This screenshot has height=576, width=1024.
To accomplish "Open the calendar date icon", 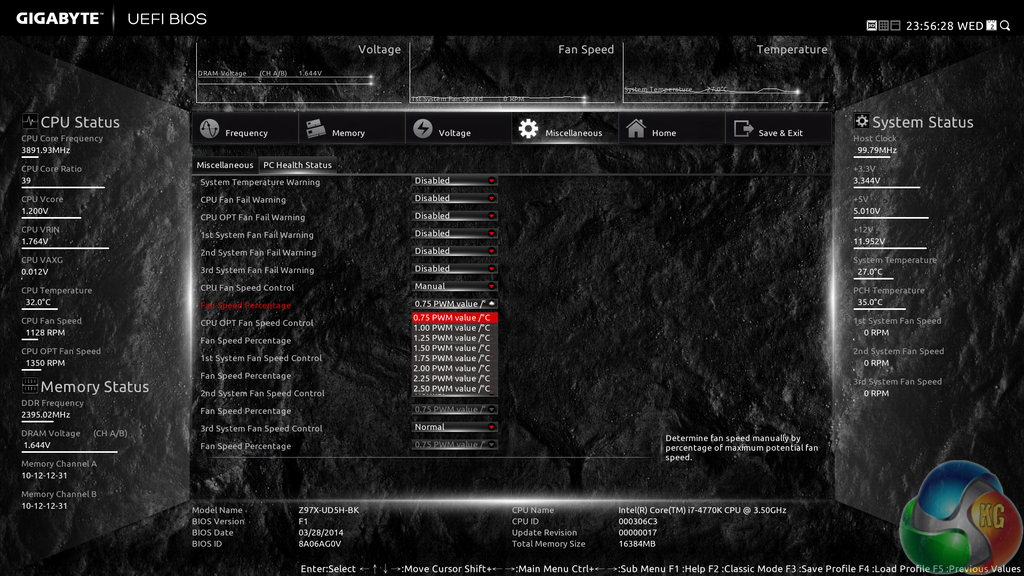I will [991, 25].
